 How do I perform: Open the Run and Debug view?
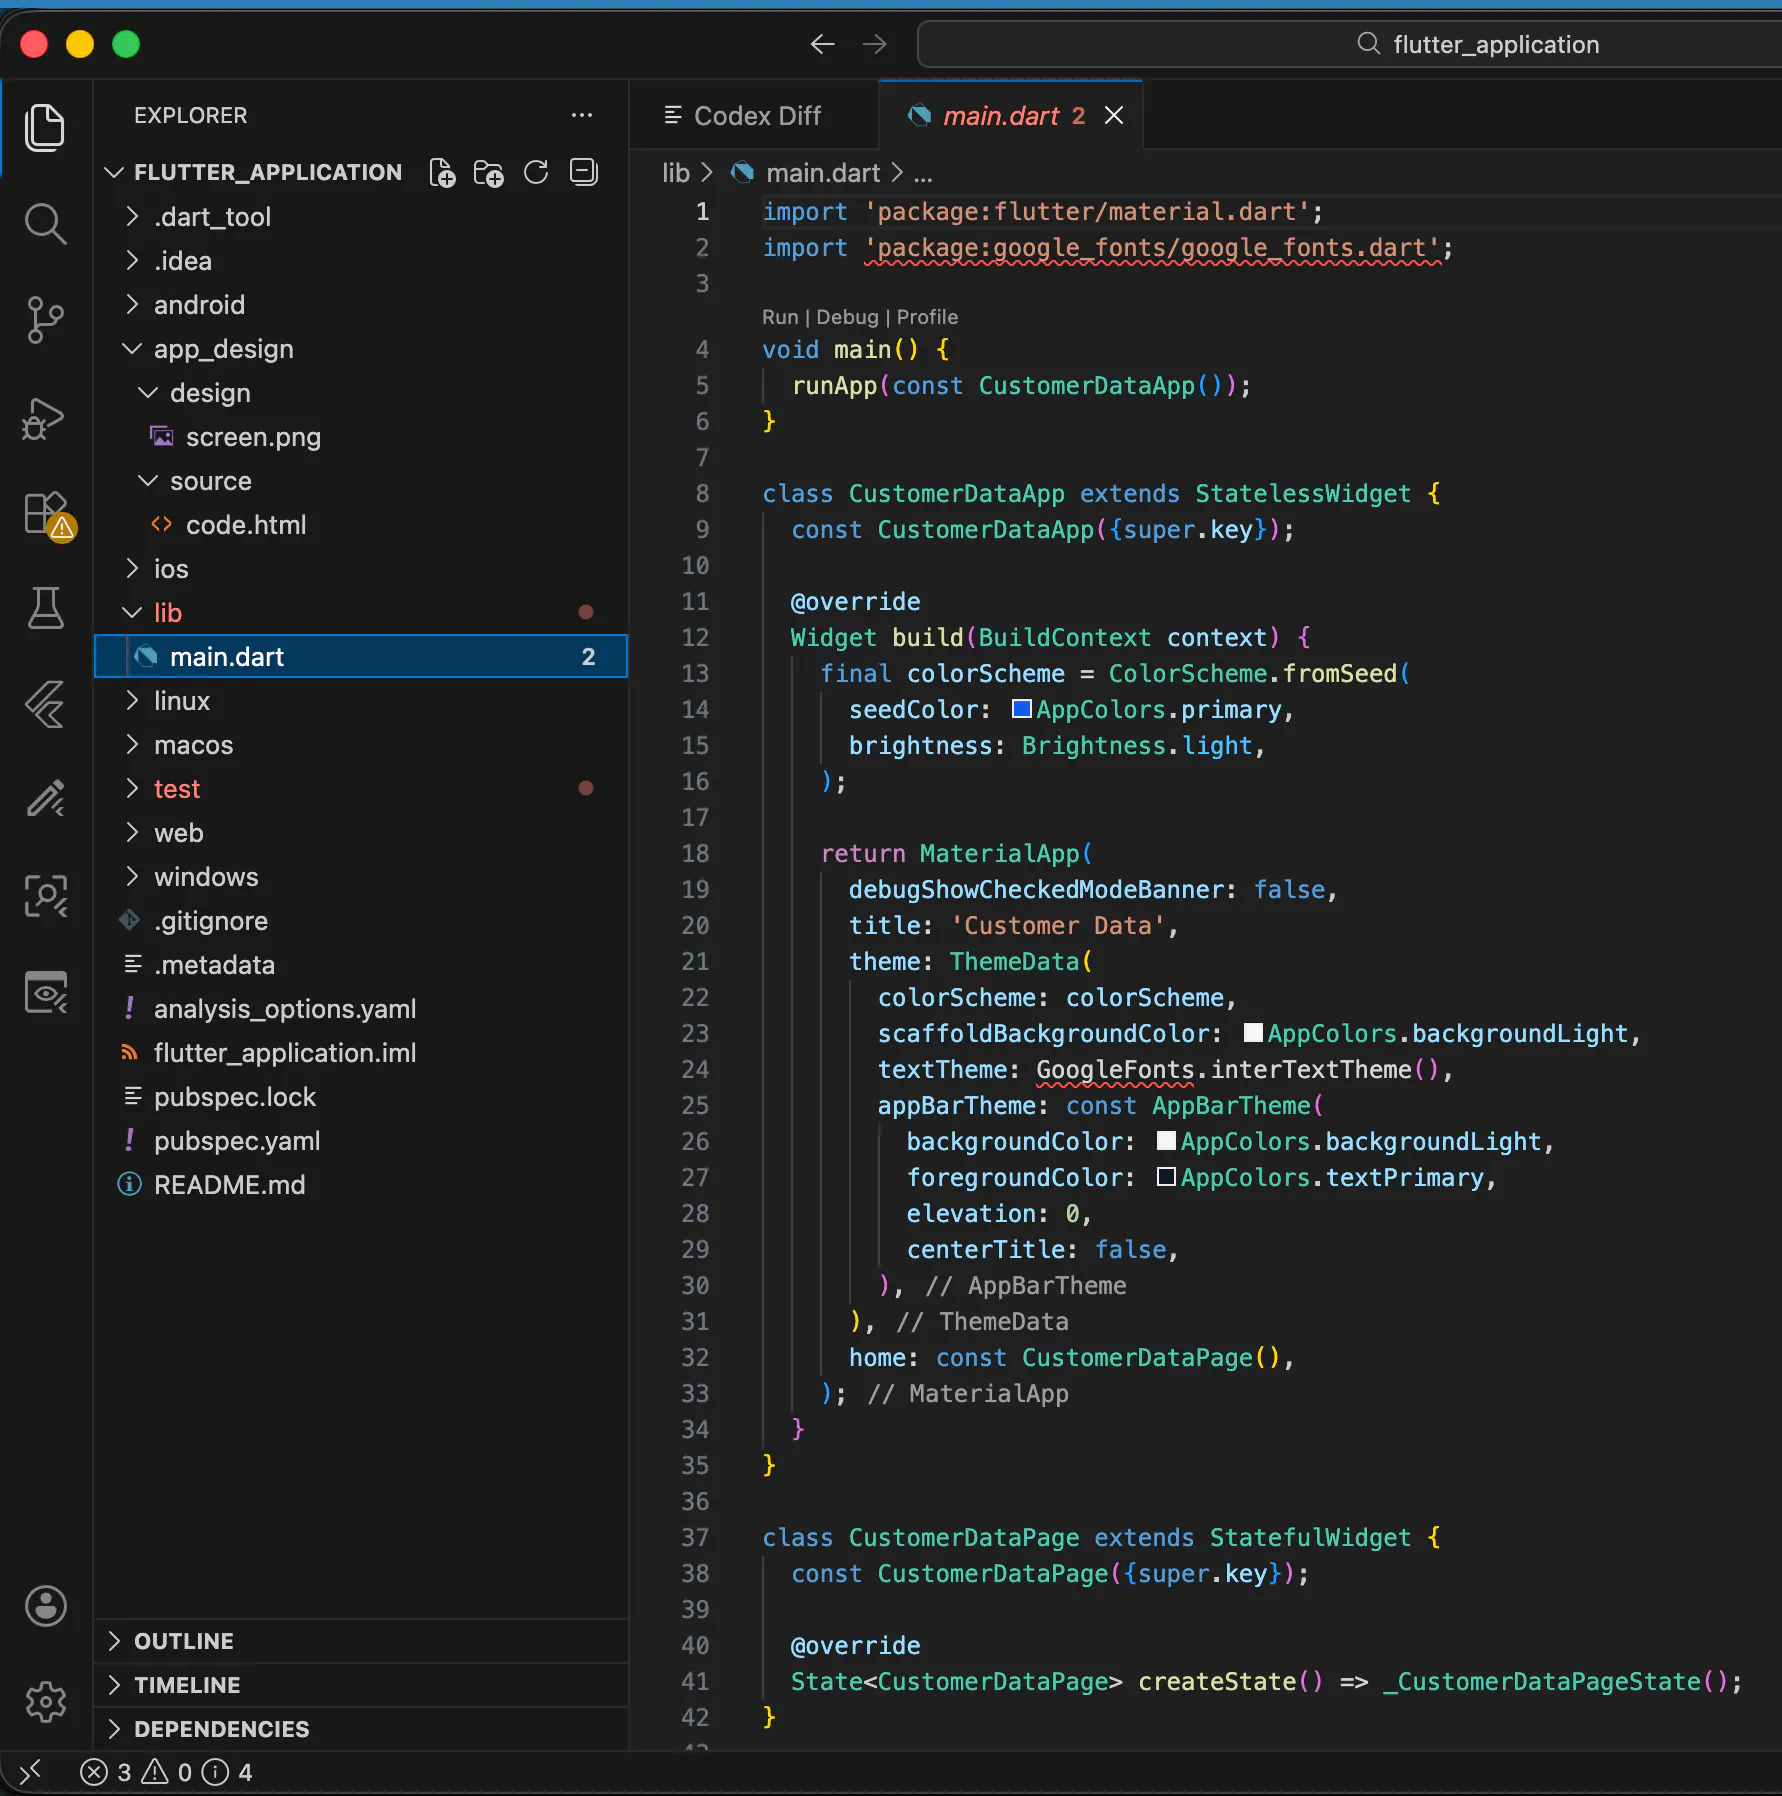tap(45, 417)
